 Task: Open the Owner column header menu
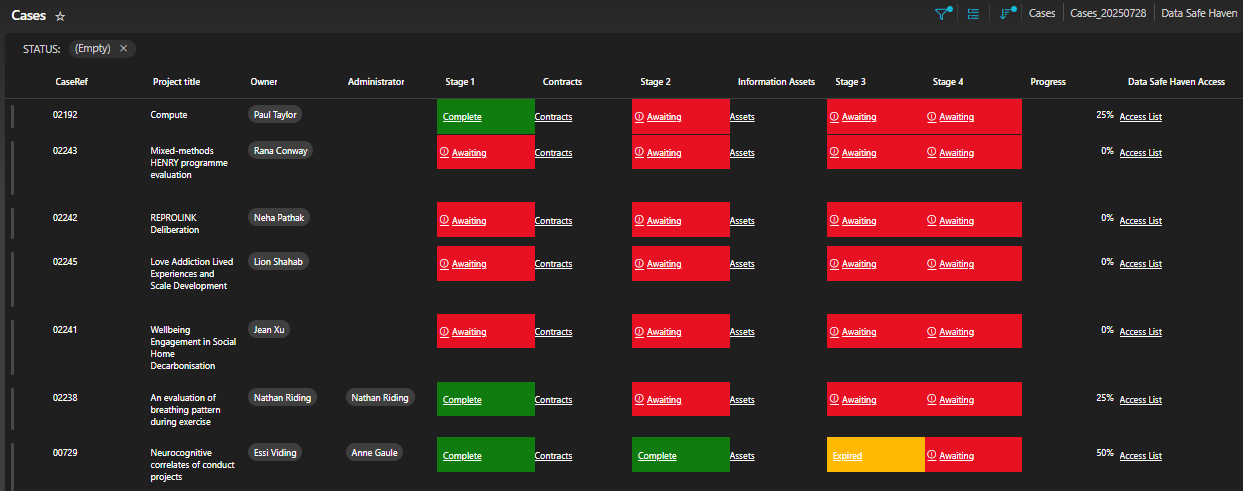264,82
